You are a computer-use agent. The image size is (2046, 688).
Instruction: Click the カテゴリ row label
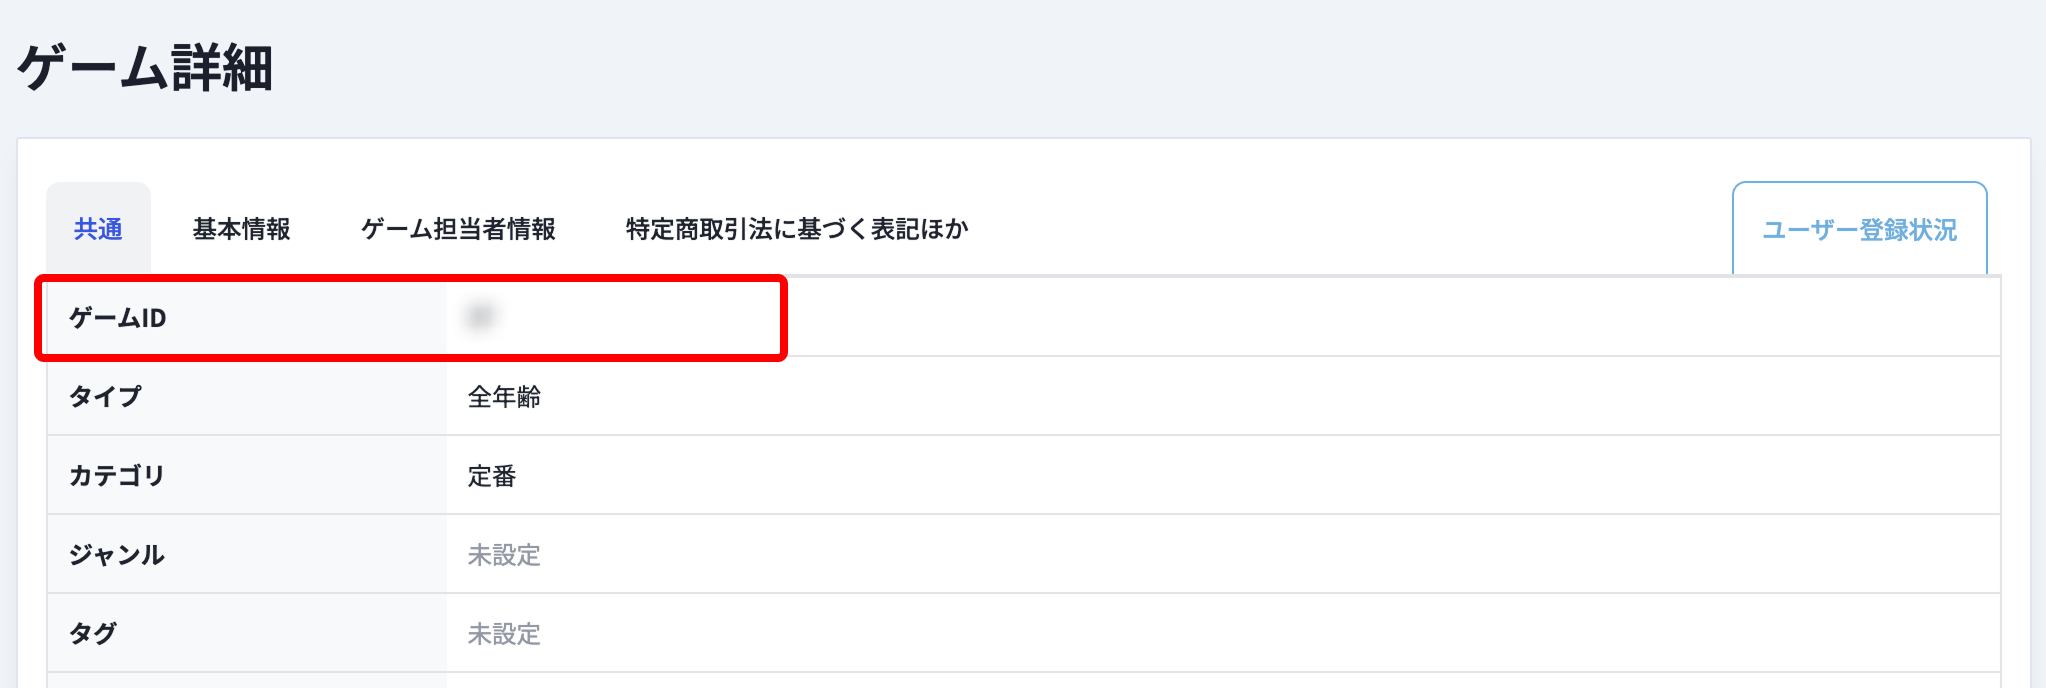117,475
